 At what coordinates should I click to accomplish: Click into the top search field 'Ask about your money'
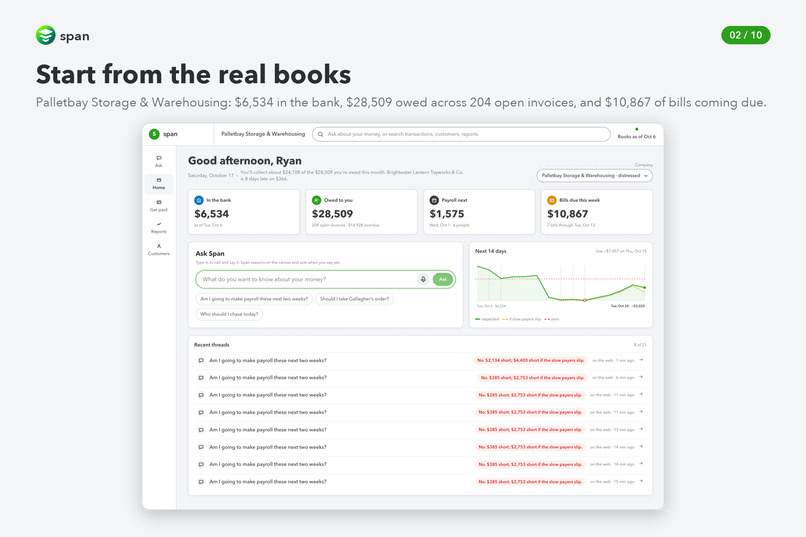click(461, 134)
